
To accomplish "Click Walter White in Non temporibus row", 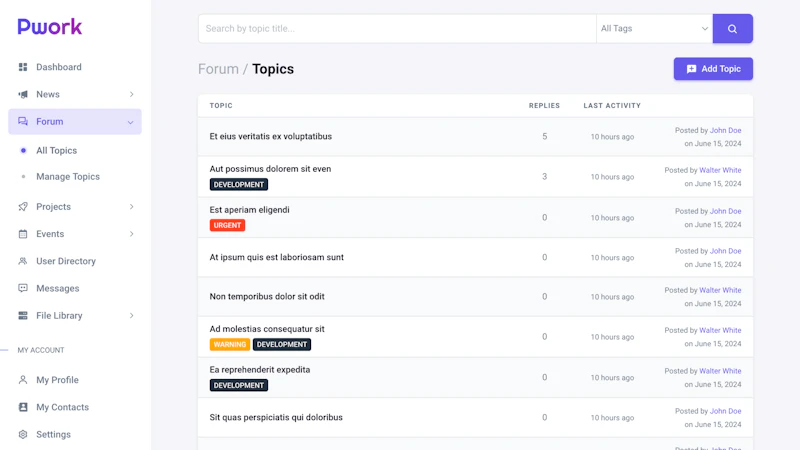I will click(x=720, y=290).
